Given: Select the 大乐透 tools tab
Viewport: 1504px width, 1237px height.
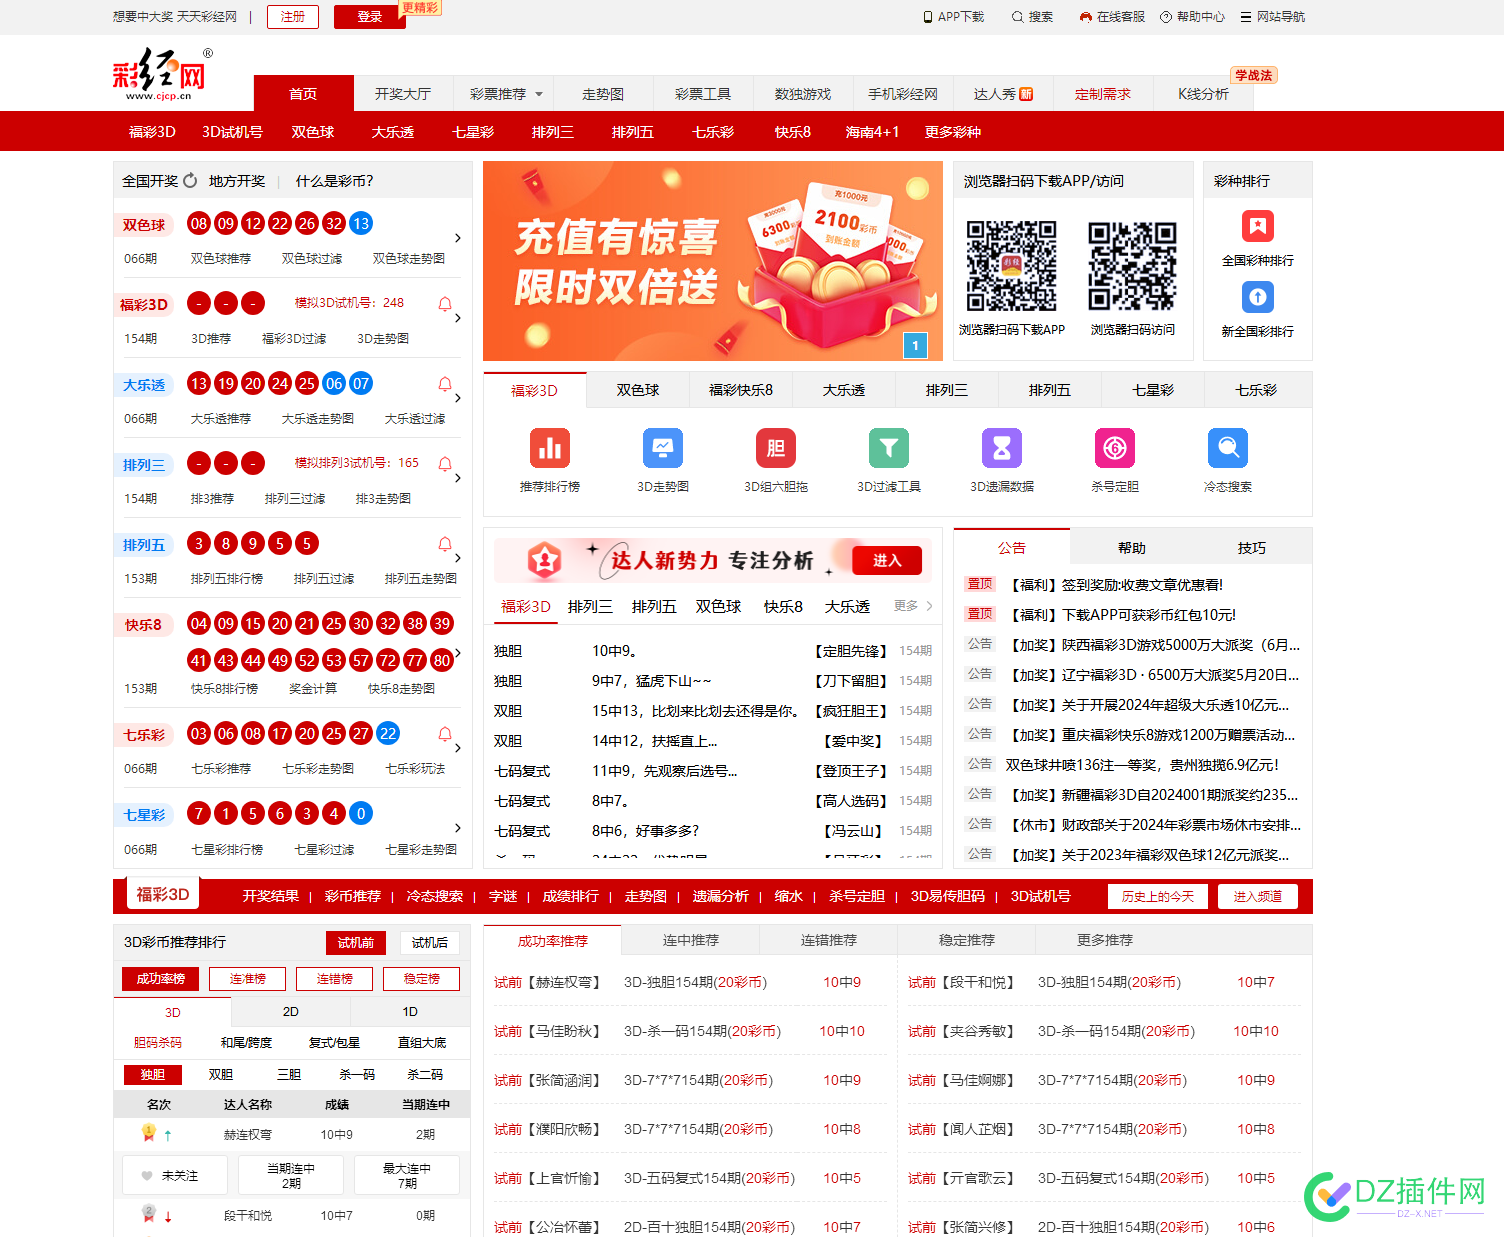Looking at the screenshot, I should click(x=844, y=390).
